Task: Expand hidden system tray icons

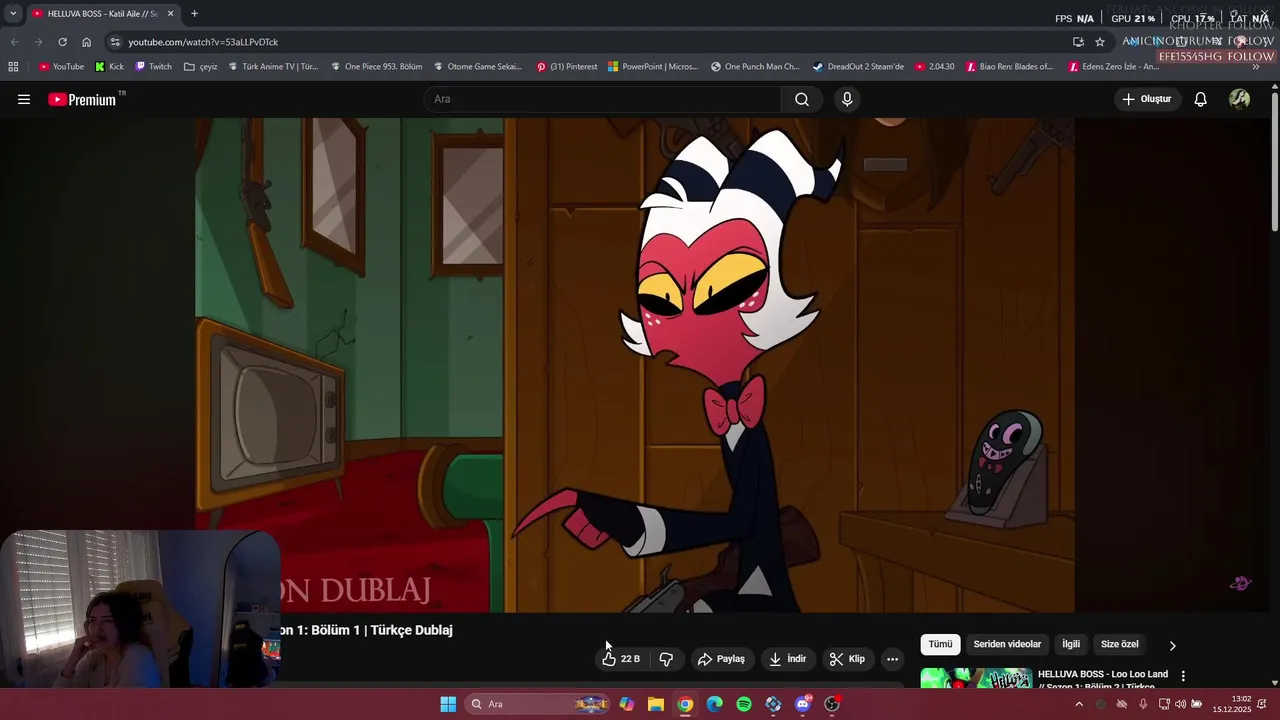Action: (x=1078, y=704)
